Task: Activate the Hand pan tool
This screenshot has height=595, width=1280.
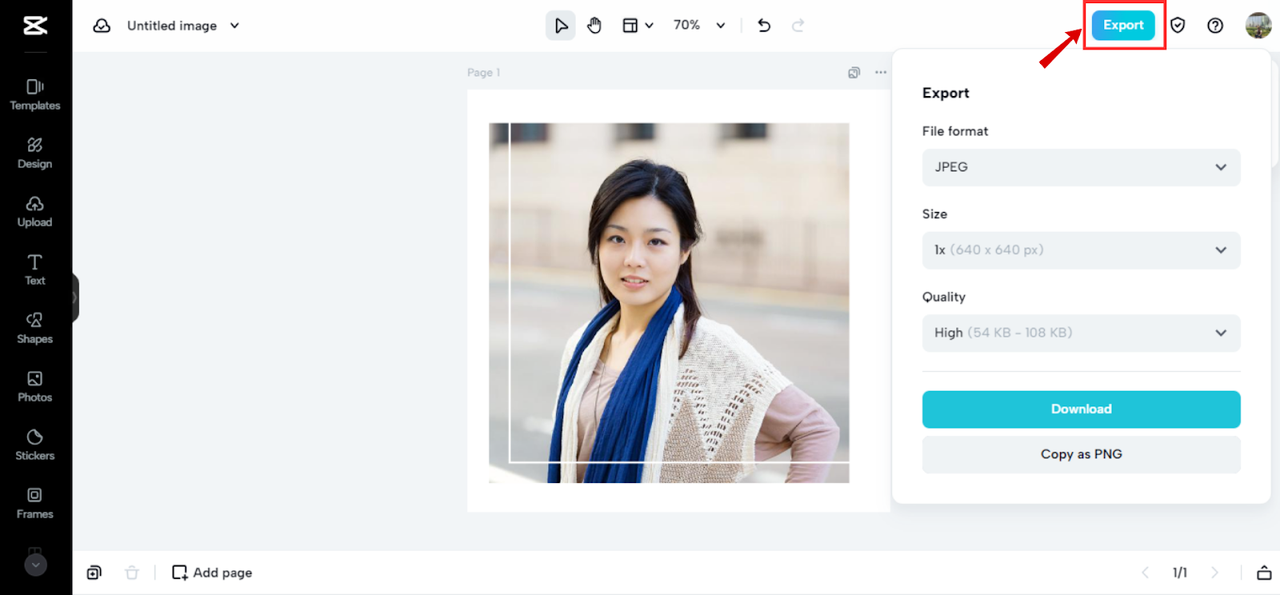Action: [595, 26]
